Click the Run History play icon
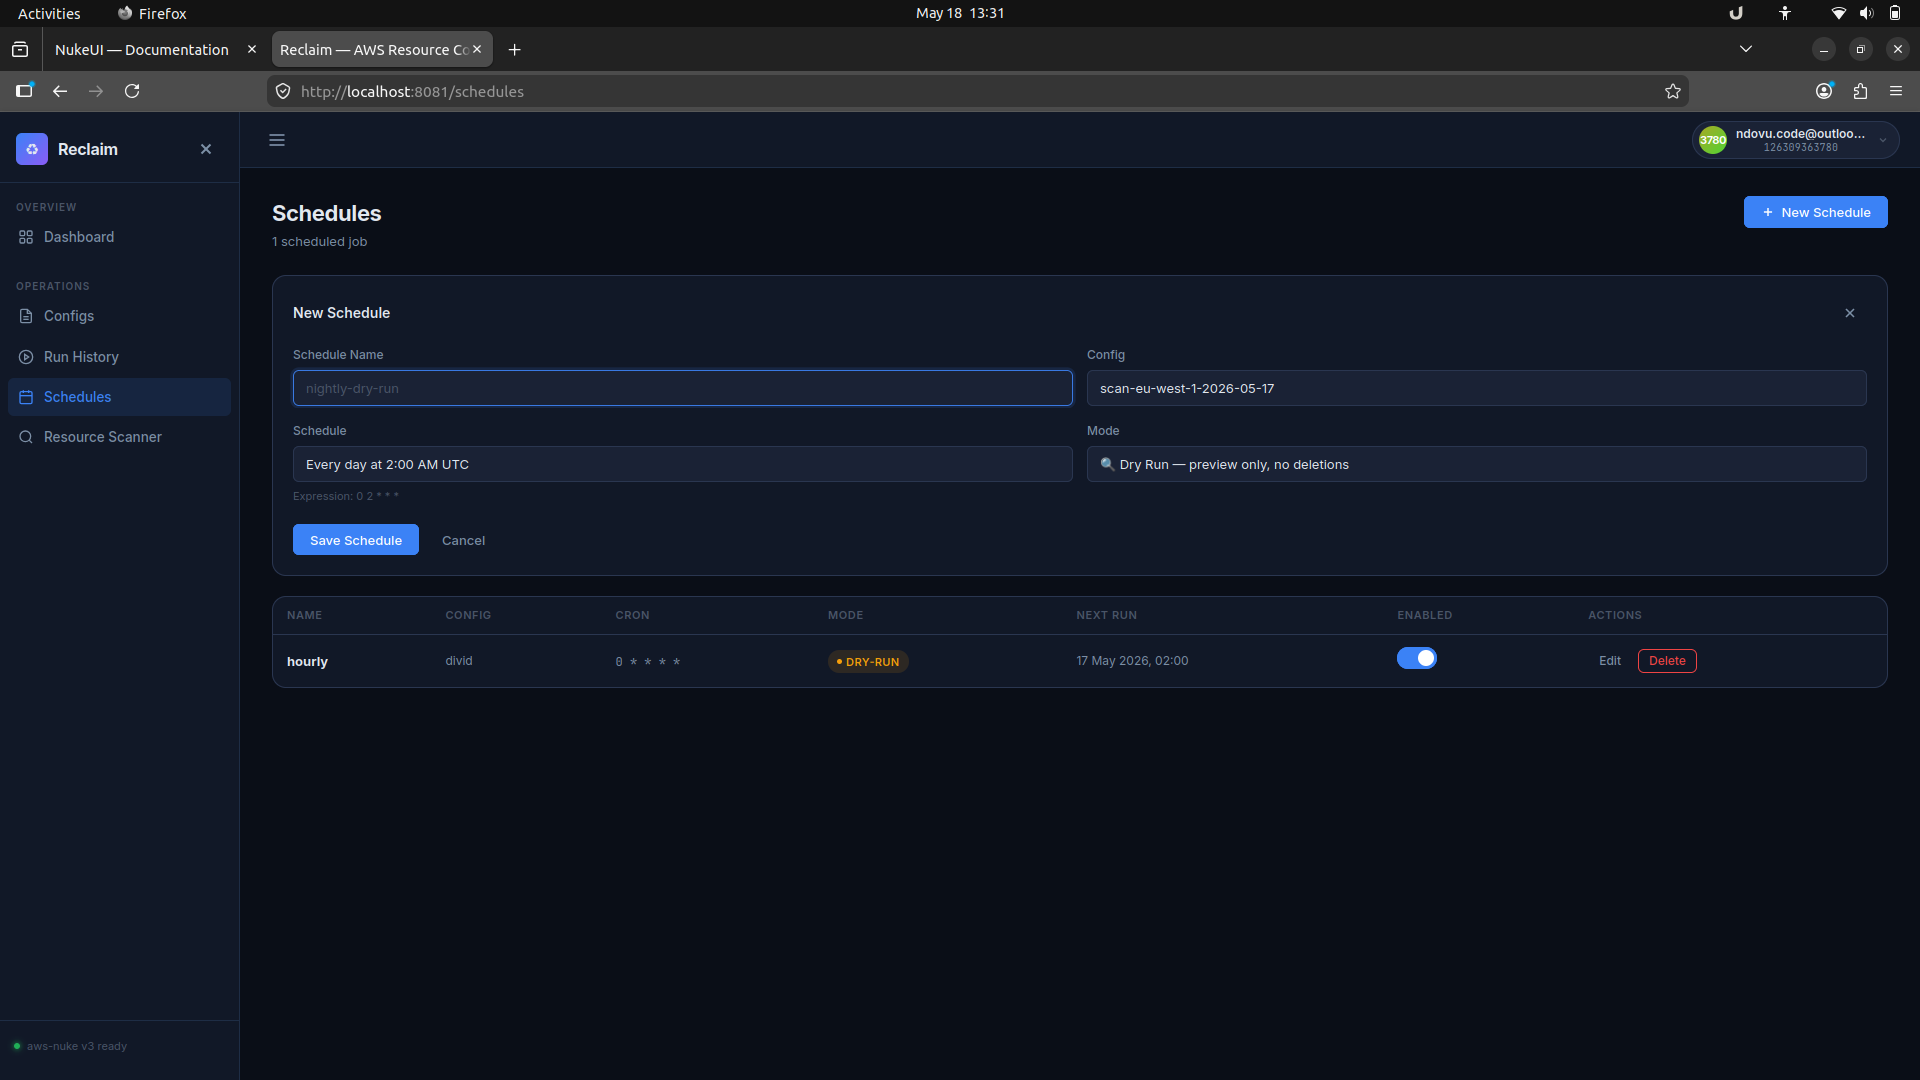The height and width of the screenshot is (1080, 1920). pos(26,357)
